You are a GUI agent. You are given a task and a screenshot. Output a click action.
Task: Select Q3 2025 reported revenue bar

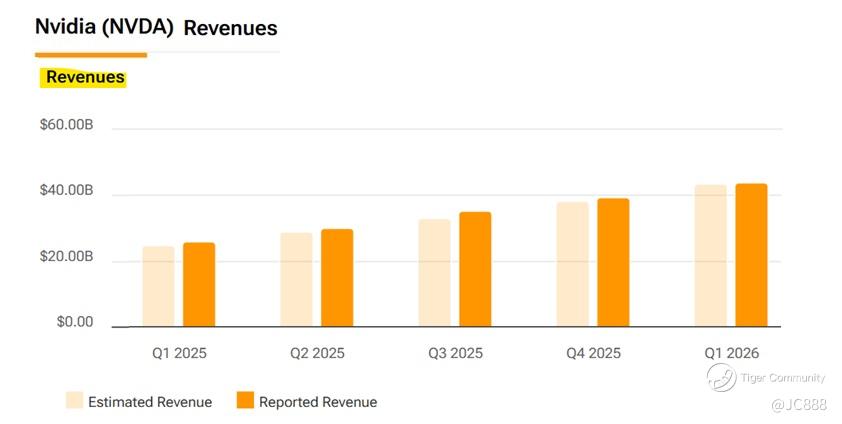pyautogui.click(x=475, y=269)
